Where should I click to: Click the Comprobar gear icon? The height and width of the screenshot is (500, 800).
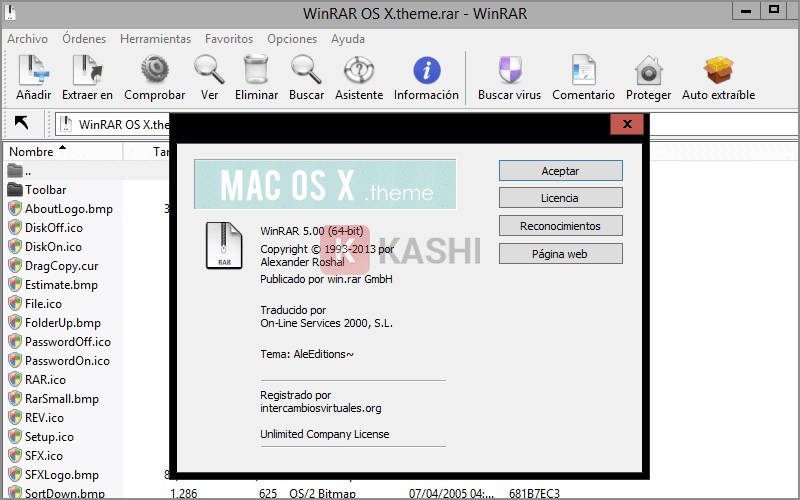click(155, 69)
